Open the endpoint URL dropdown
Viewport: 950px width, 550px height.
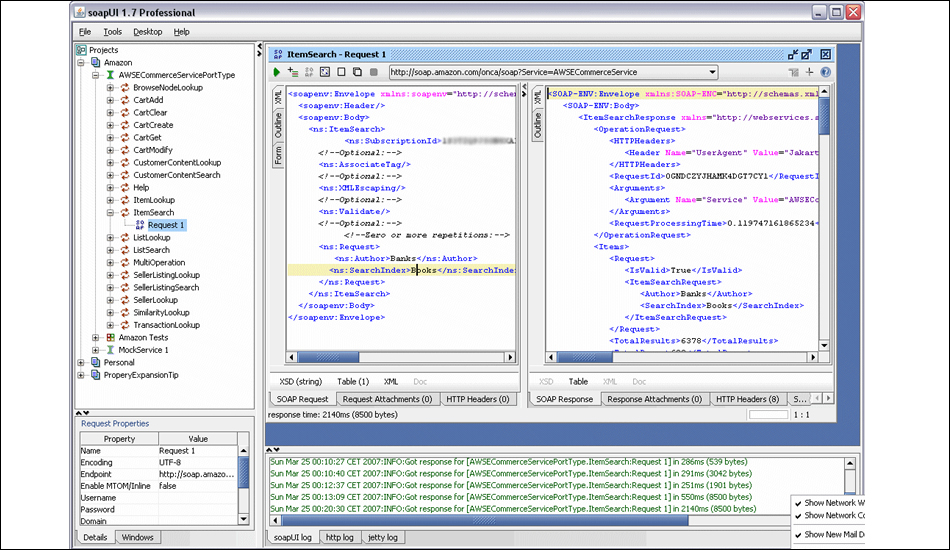pos(712,72)
